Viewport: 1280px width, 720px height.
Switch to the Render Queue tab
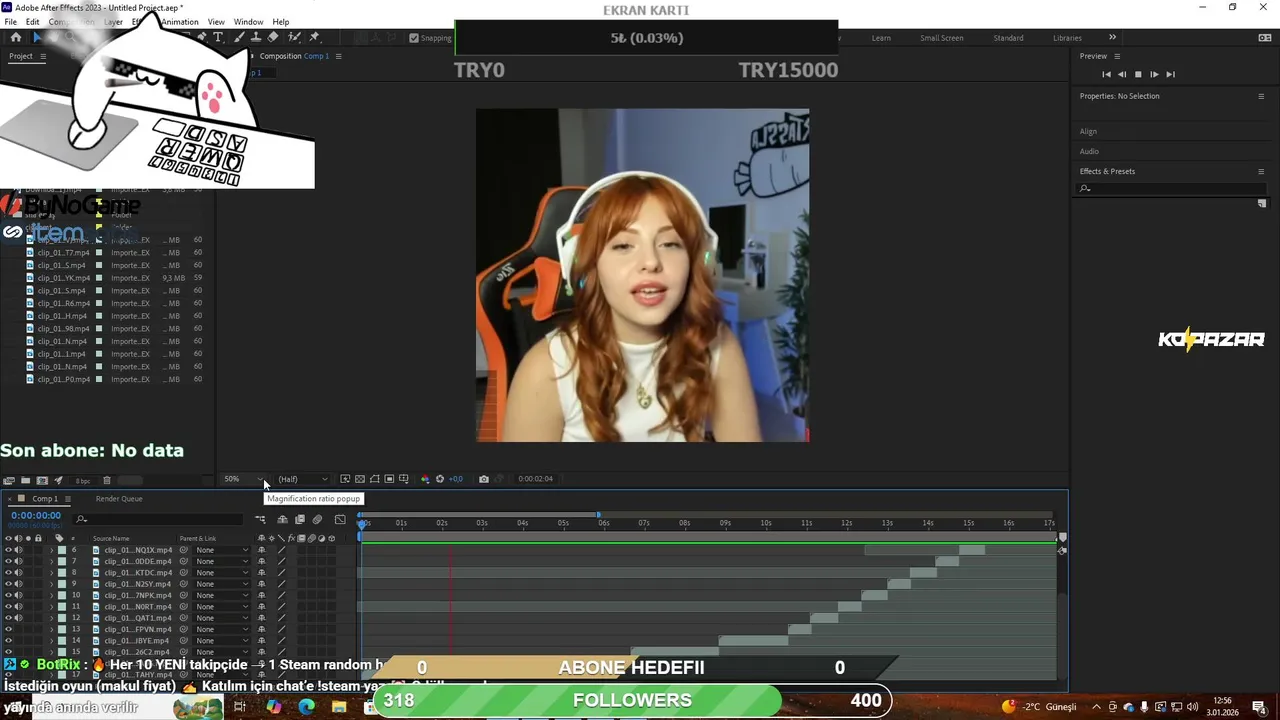pos(119,499)
